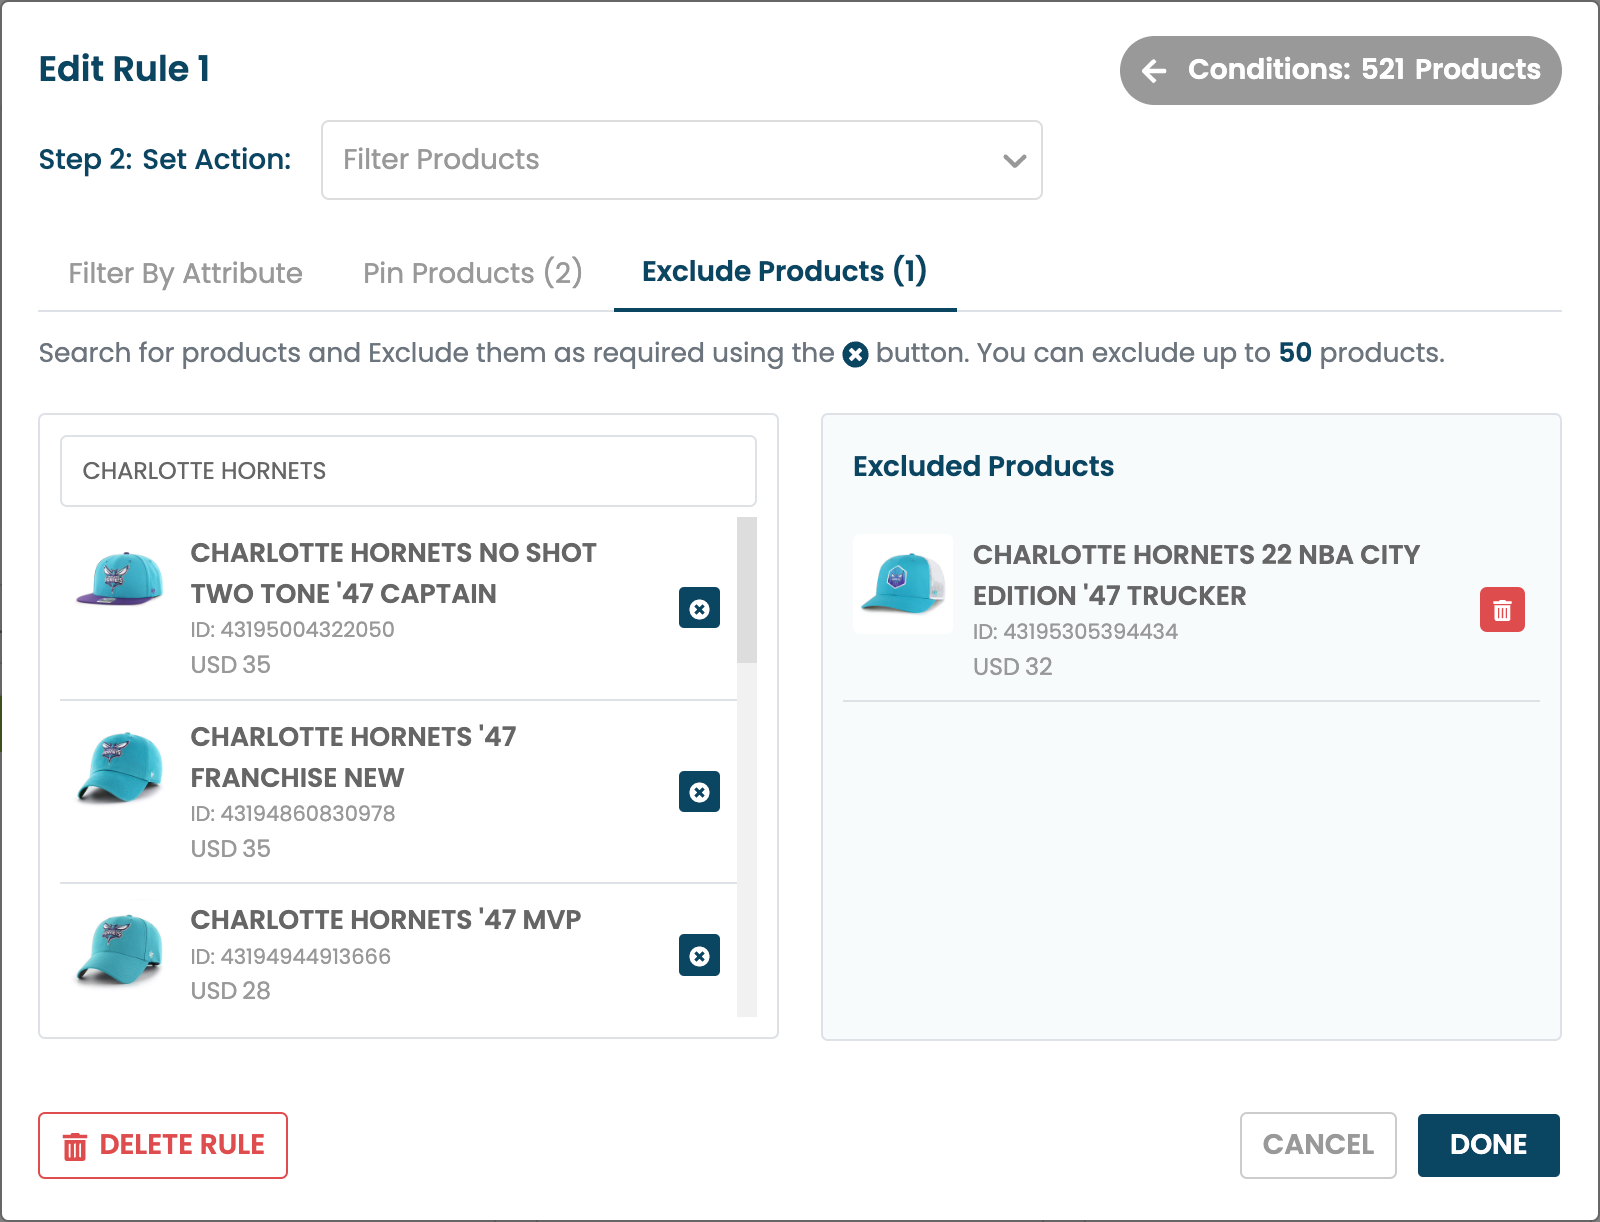The height and width of the screenshot is (1222, 1600).
Task: Click the Excluded Products heading
Action: pos(983,466)
